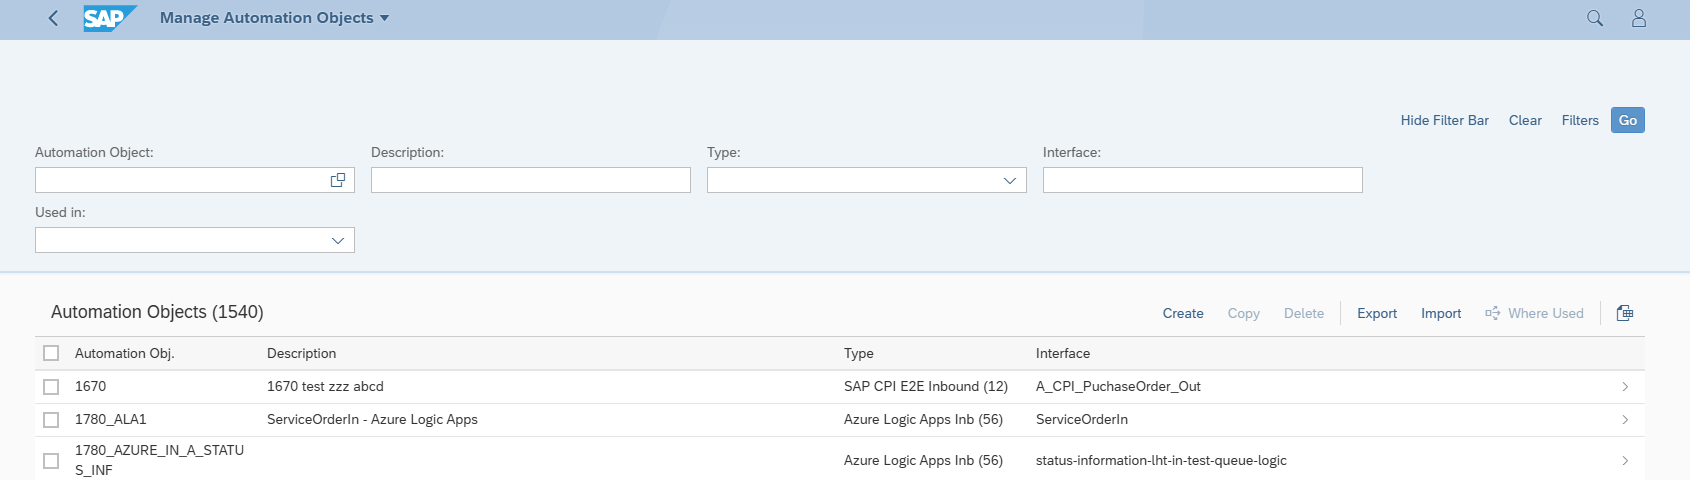Screen dimensions: 1690x480
Task: Click the Hide Filter Bar link
Action: [1444, 120]
